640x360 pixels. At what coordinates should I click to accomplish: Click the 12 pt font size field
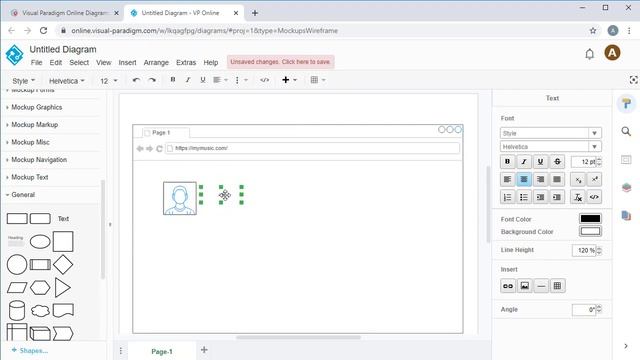(x=586, y=162)
